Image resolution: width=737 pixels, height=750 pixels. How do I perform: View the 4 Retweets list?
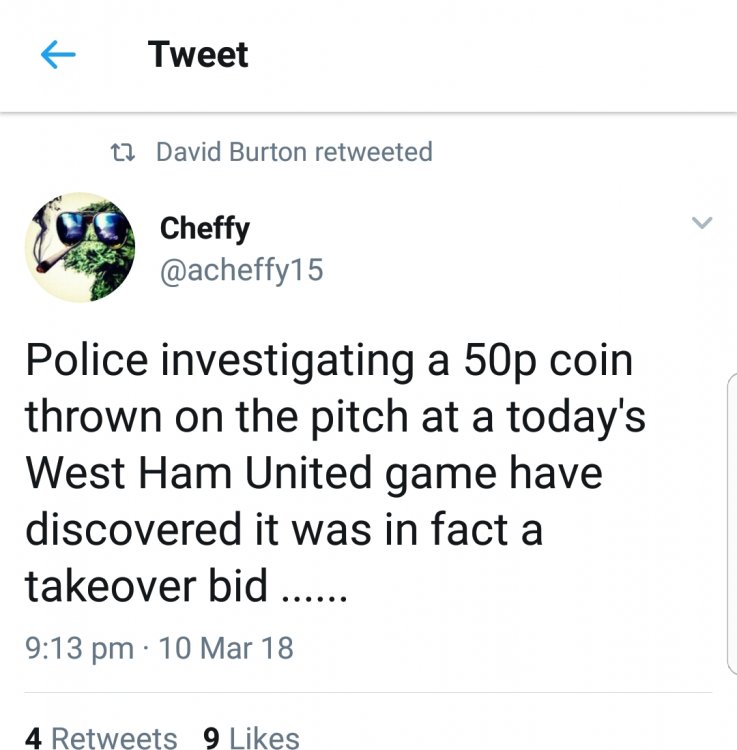[x=101, y=737]
